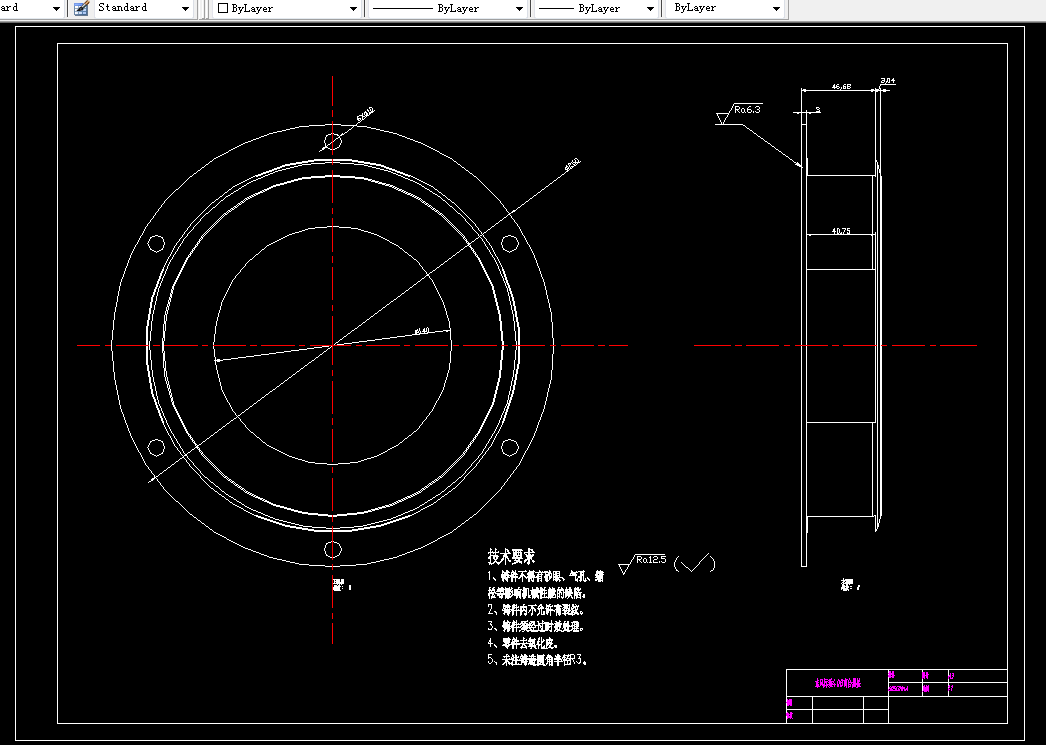Open the ByLayer lineweight dropdown with short line sample
The image size is (1046, 745).
click(650, 9)
